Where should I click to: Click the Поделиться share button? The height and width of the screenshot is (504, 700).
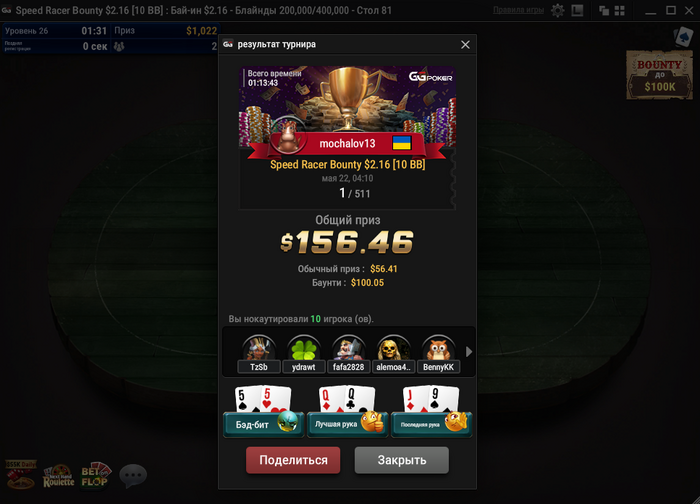point(293,460)
